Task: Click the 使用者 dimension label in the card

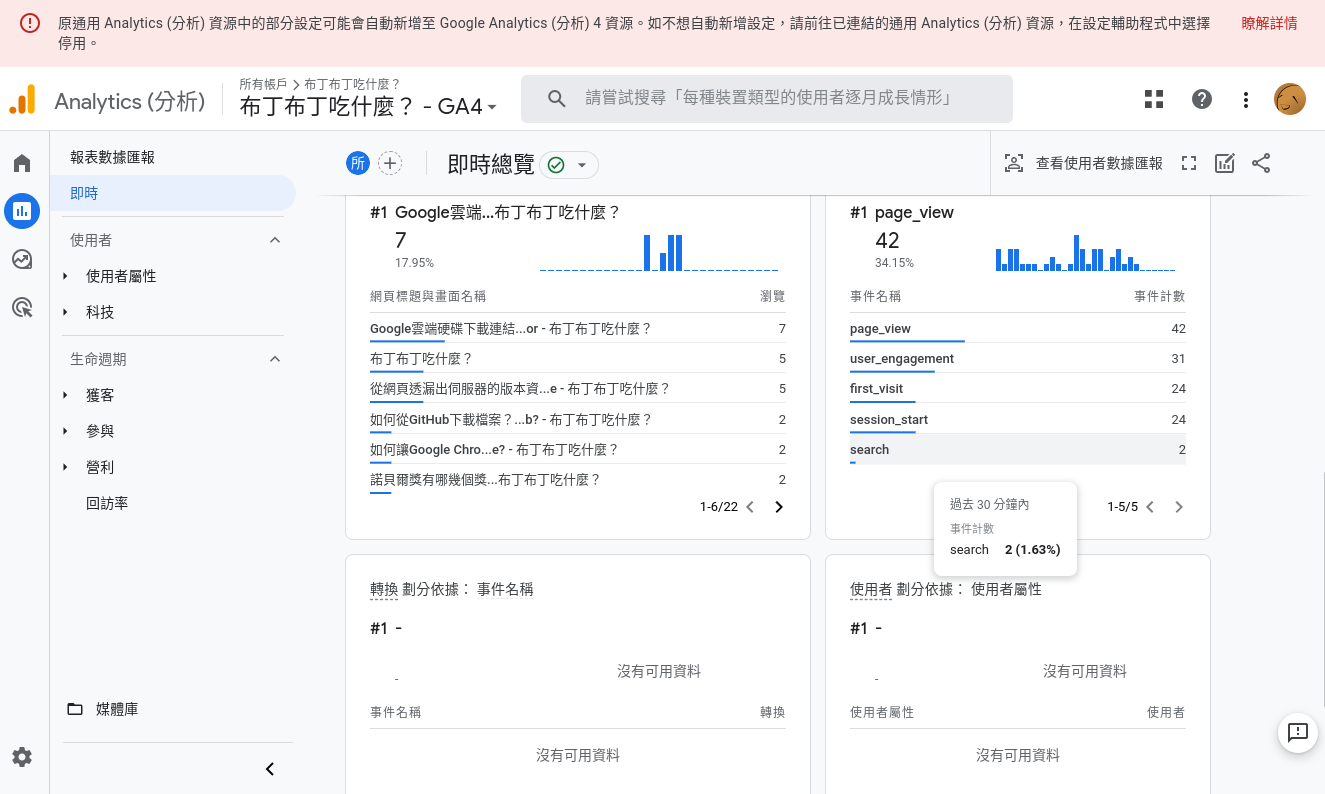Action: pyautogui.click(x=871, y=589)
